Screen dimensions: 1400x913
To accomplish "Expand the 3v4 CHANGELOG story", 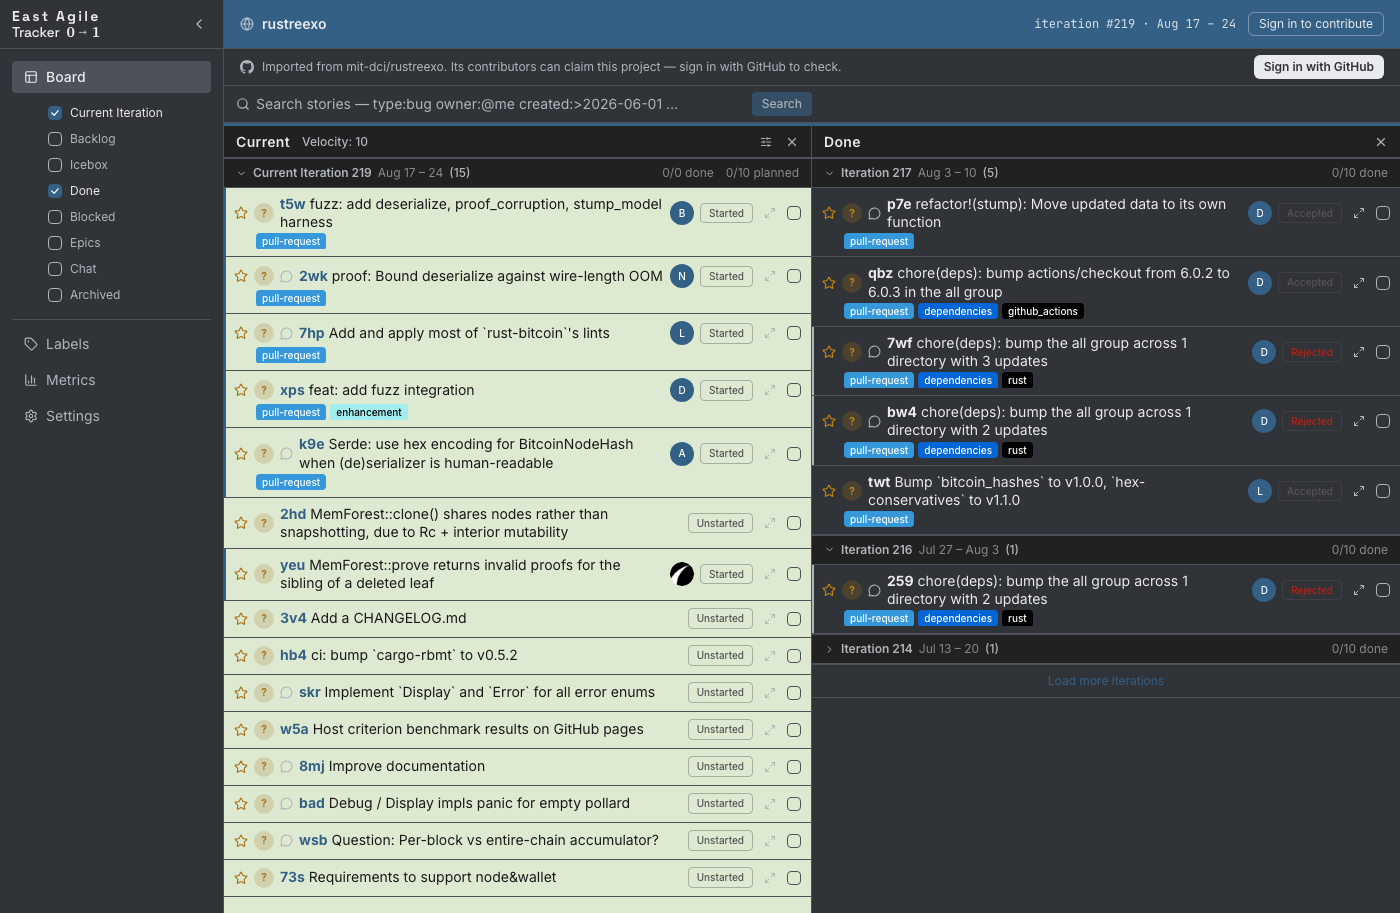I will pos(770,619).
